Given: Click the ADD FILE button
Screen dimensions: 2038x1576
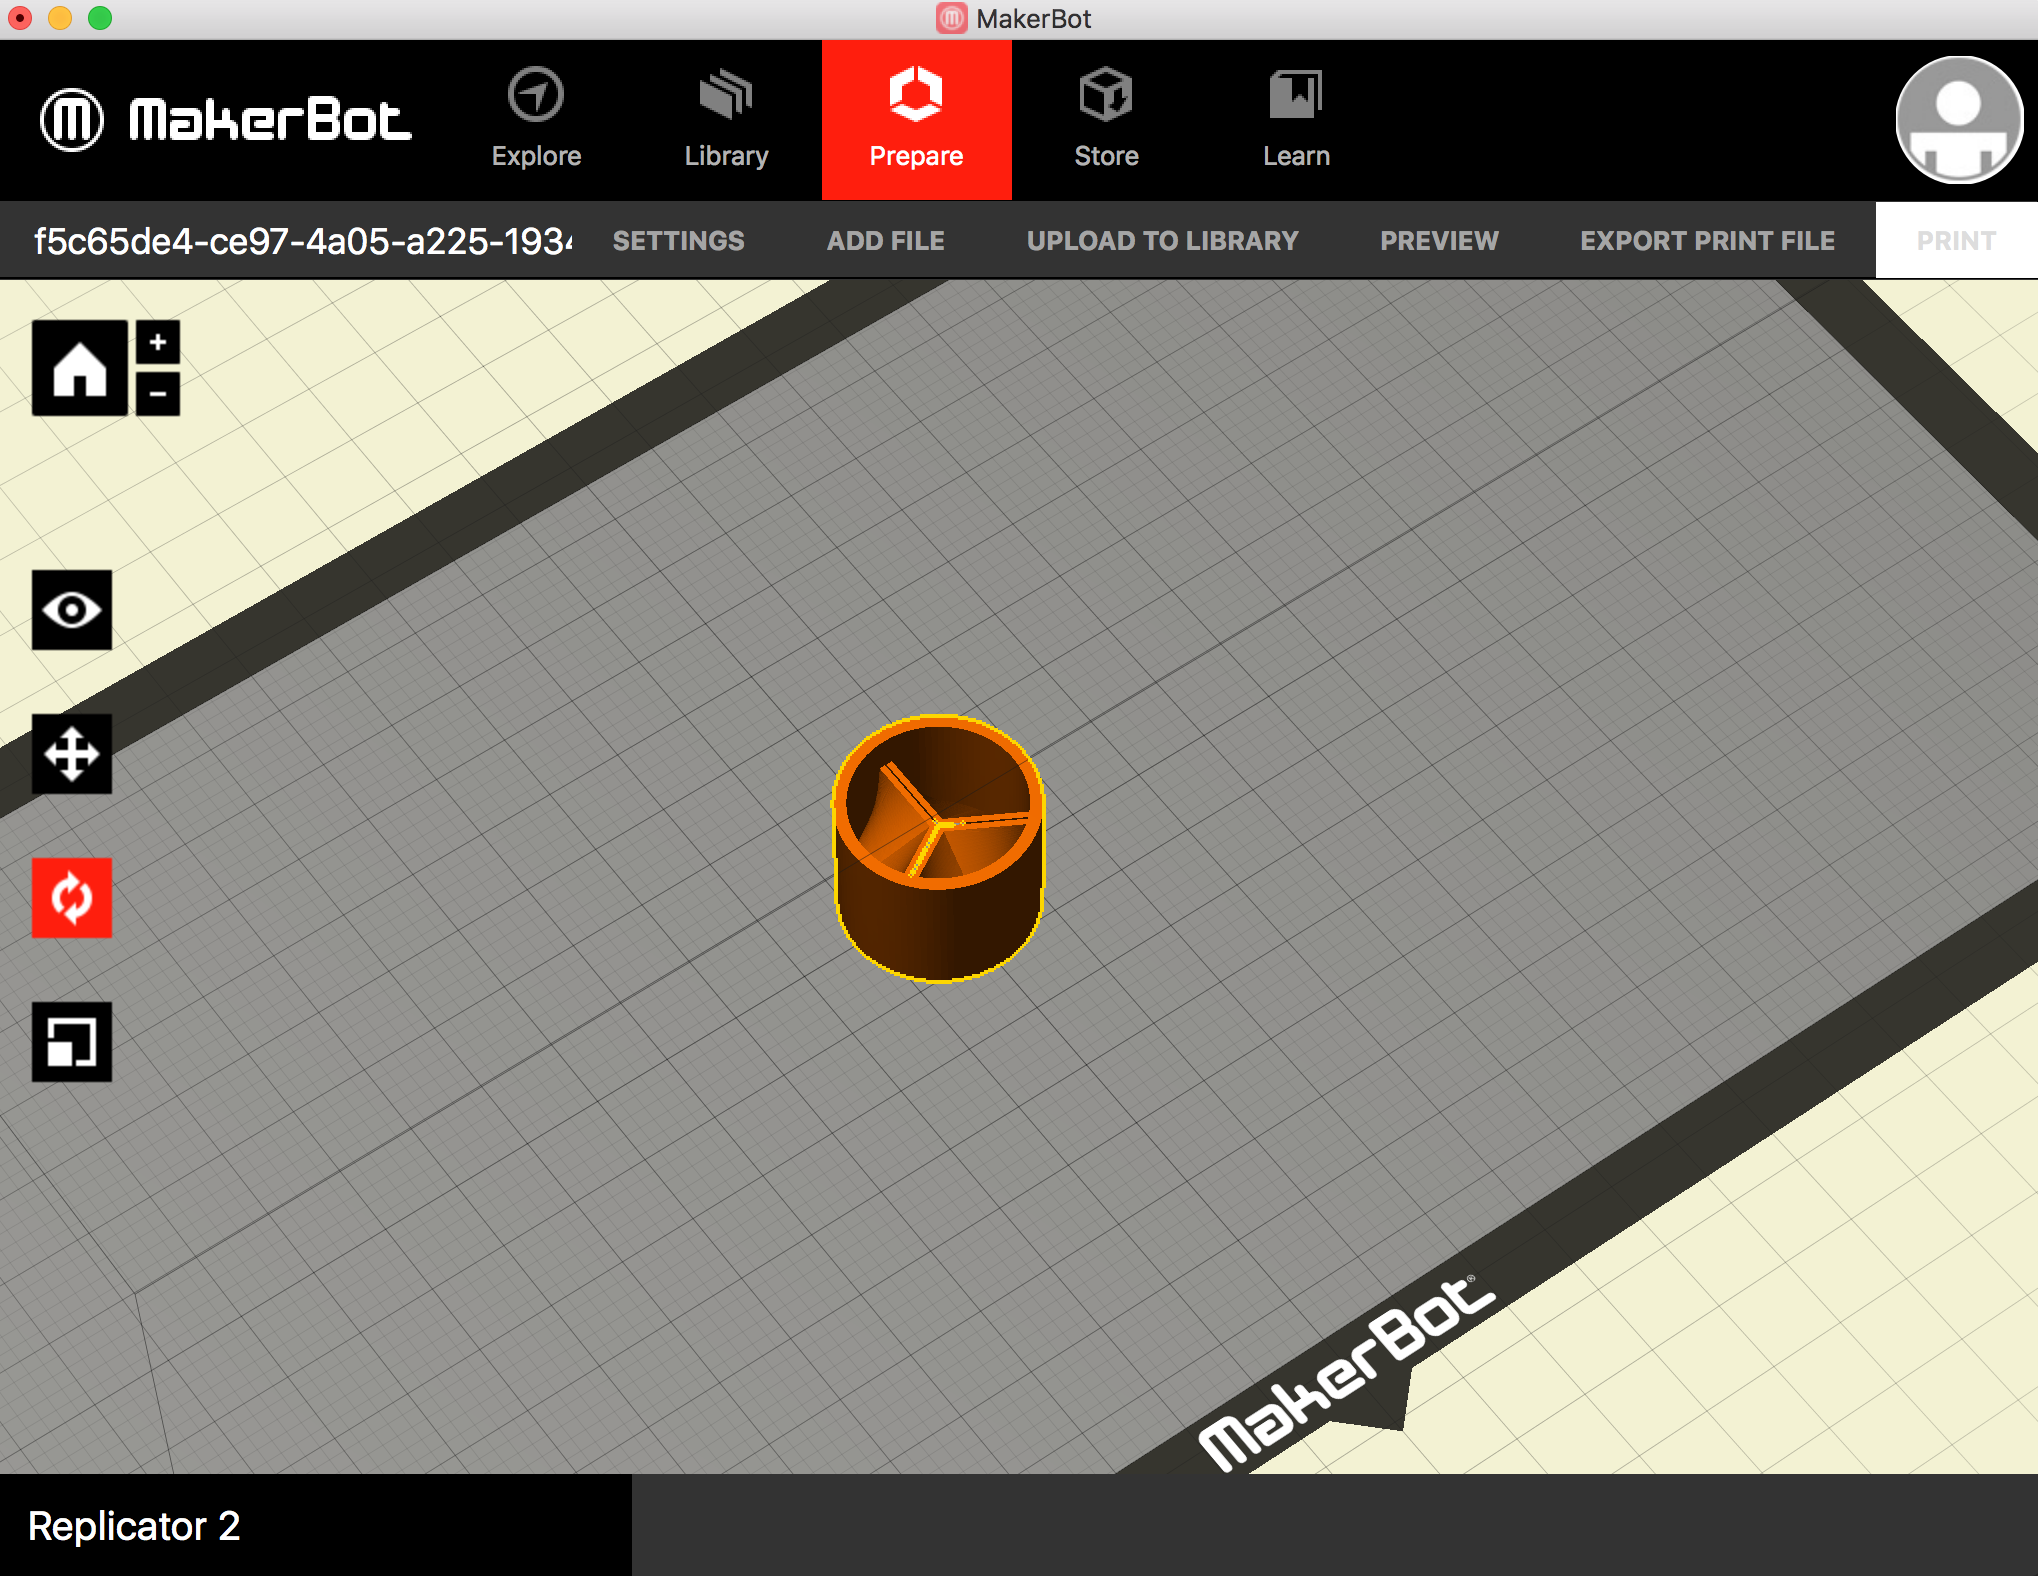Looking at the screenshot, I should tap(885, 238).
